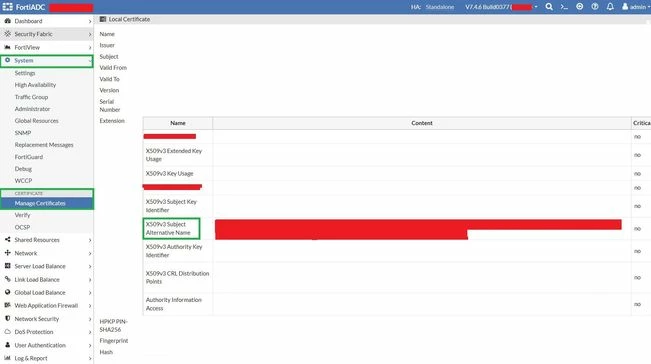Screen dimensions: 651x364
Task: Open Traffic Group page
Action: [31, 97]
